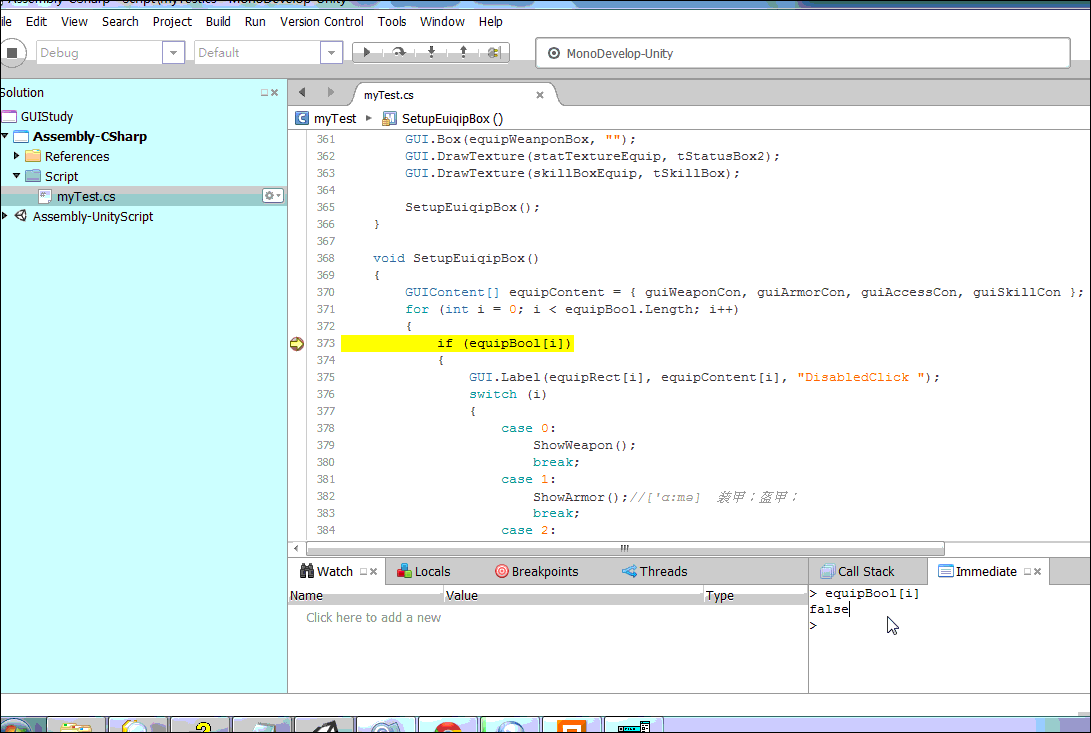Navigate forward in editor history
This screenshot has width=1091, height=733.
[331, 92]
